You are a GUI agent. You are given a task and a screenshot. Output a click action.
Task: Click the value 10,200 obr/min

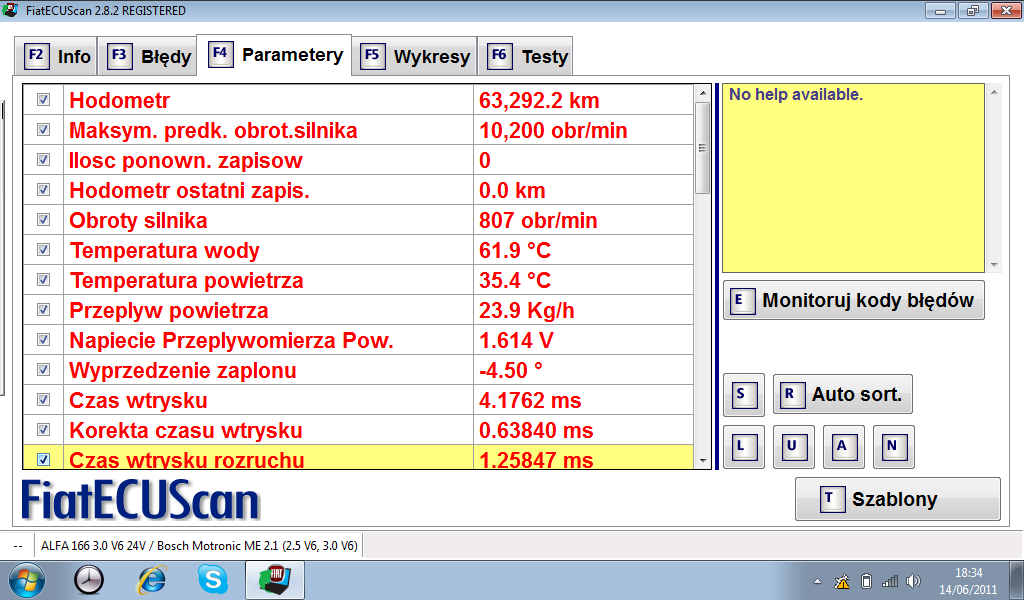click(x=553, y=130)
